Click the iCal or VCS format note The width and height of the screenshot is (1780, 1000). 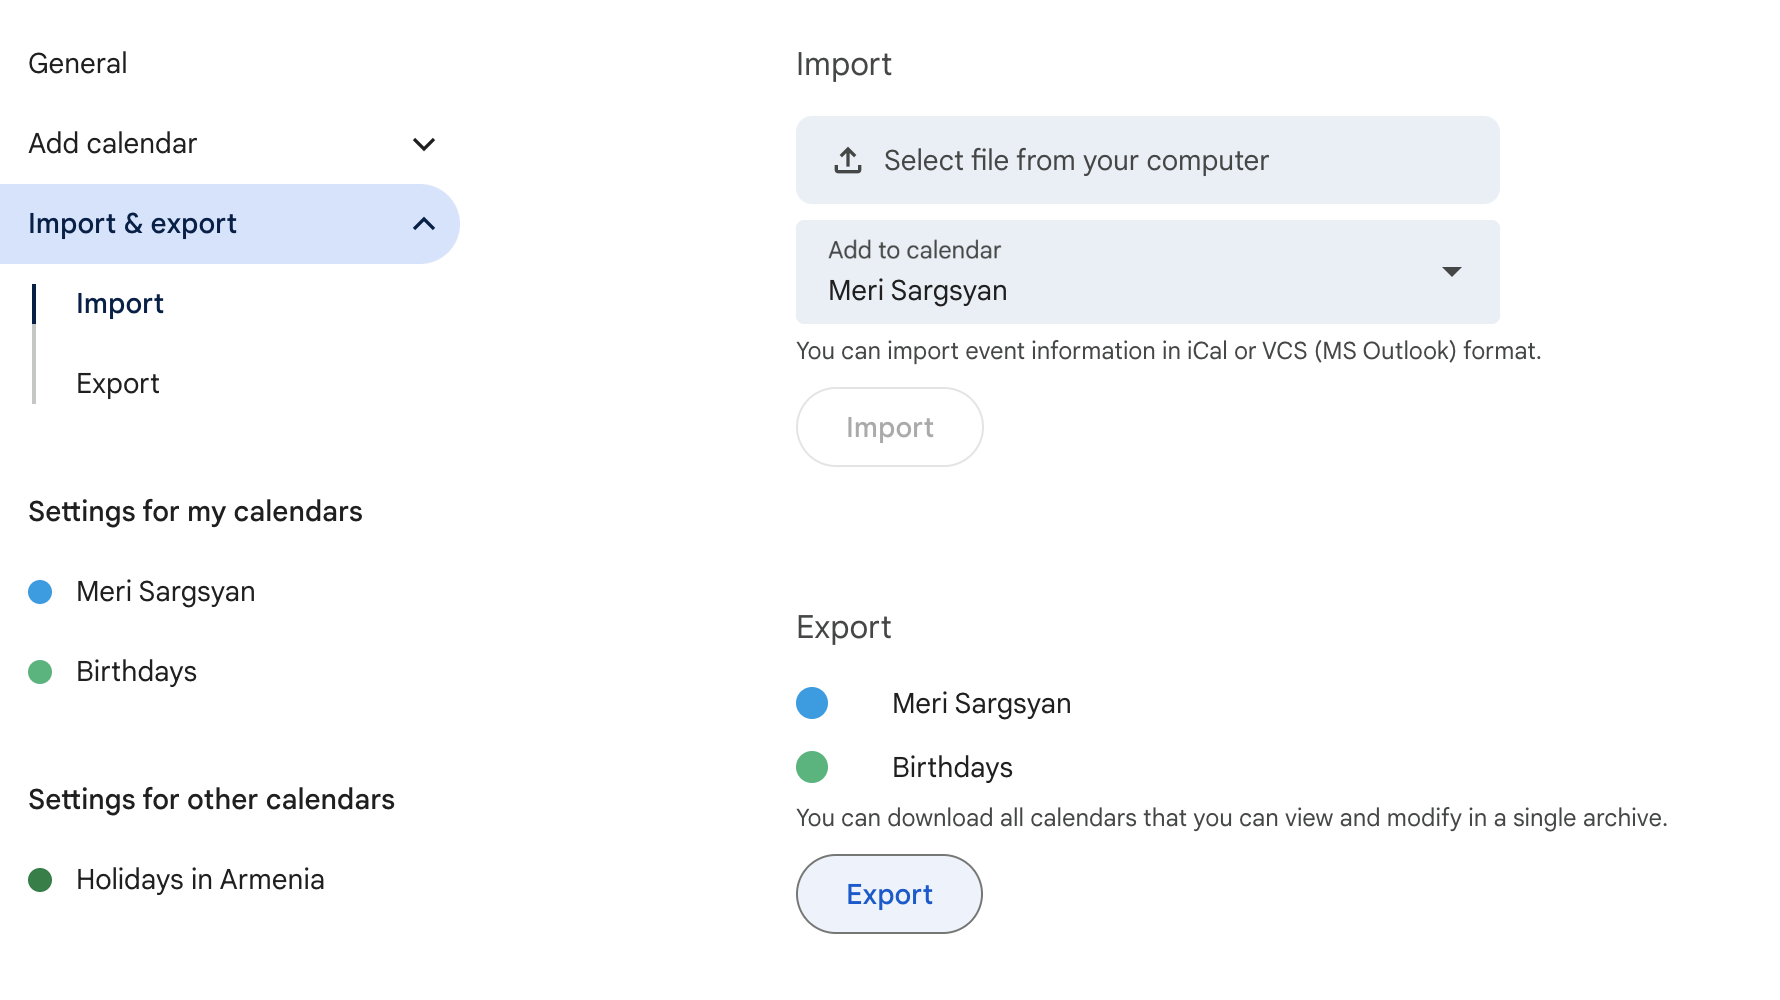pos(1168,351)
